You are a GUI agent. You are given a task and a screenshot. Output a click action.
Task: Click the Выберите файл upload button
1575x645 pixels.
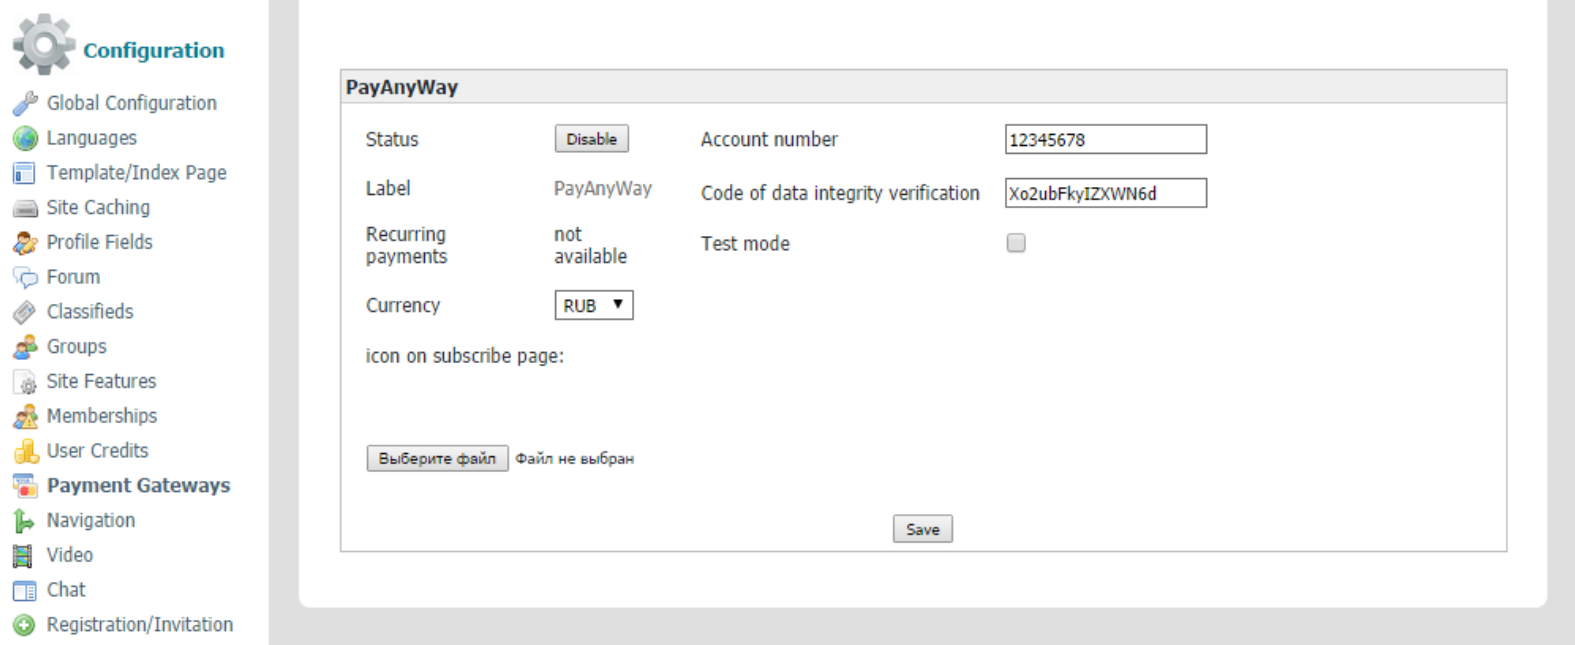(x=437, y=458)
